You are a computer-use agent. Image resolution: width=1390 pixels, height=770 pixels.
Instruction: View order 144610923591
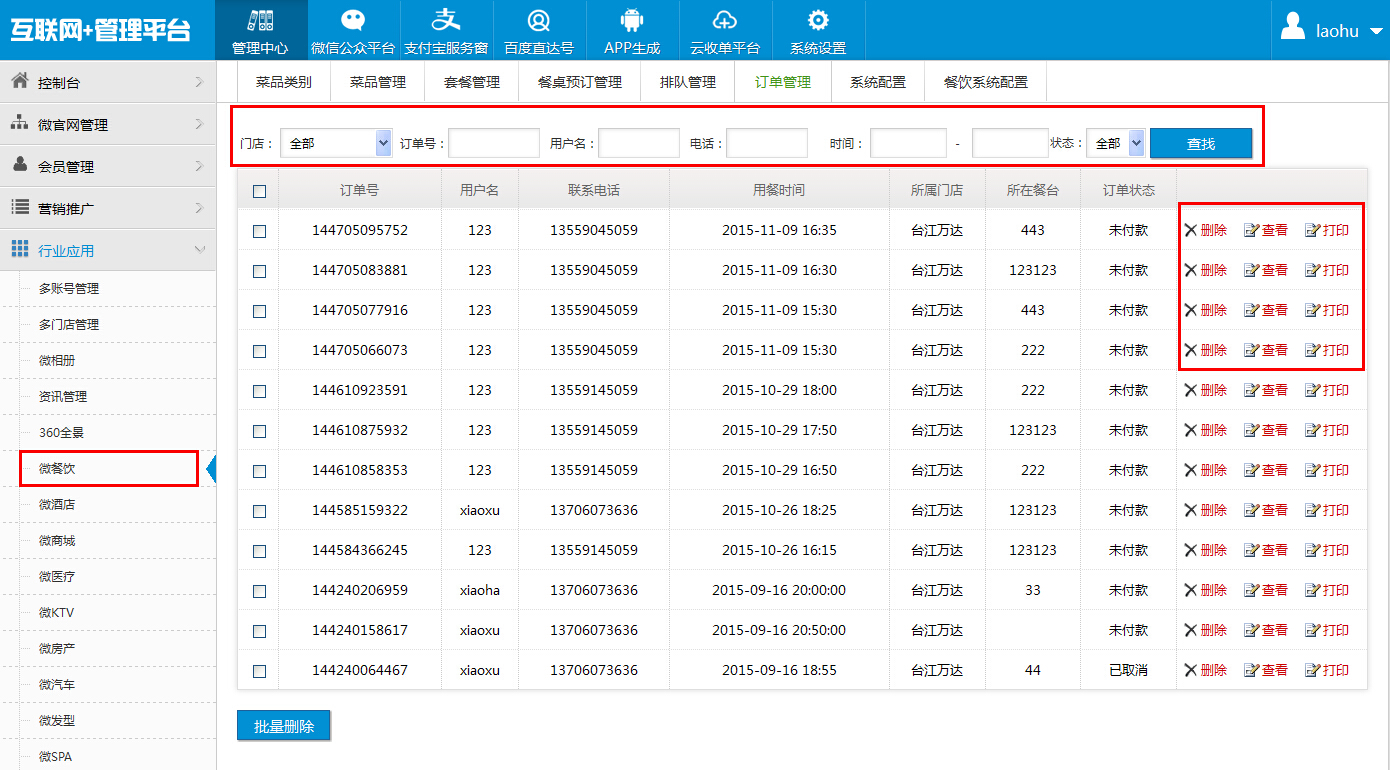pos(1266,390)
